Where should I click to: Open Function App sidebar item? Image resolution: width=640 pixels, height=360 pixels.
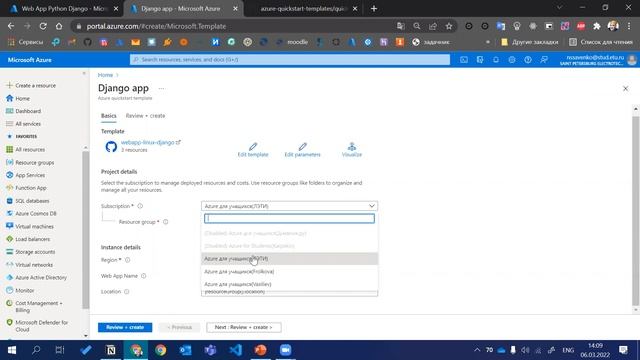(27, 188)
